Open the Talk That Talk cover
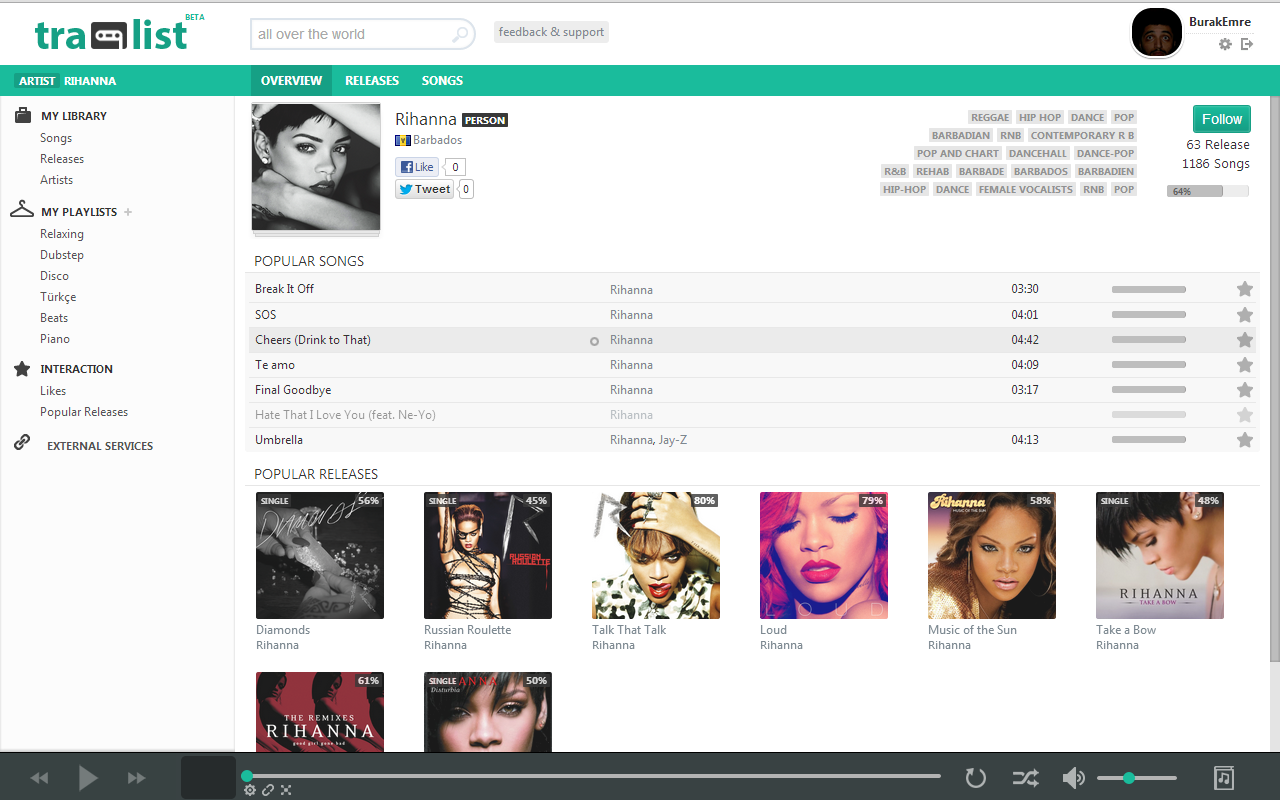This screenshot has width=1280, height=800. click(656, 555)
